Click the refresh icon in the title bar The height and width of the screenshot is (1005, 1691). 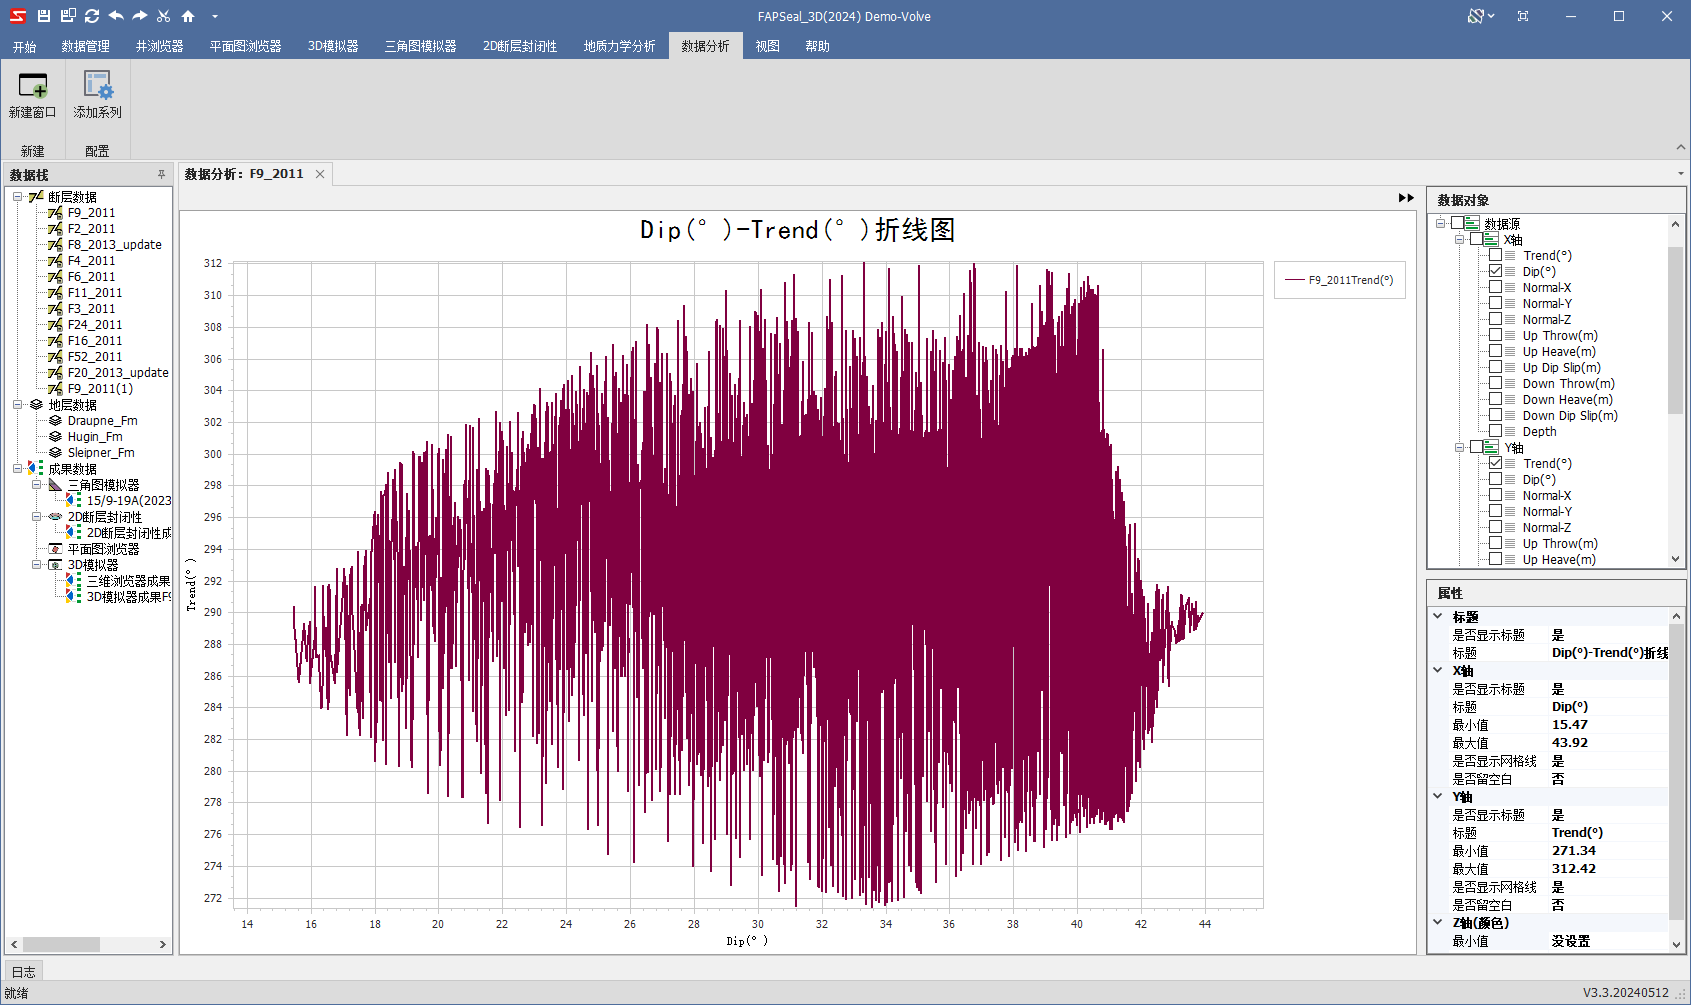(92, 16)
